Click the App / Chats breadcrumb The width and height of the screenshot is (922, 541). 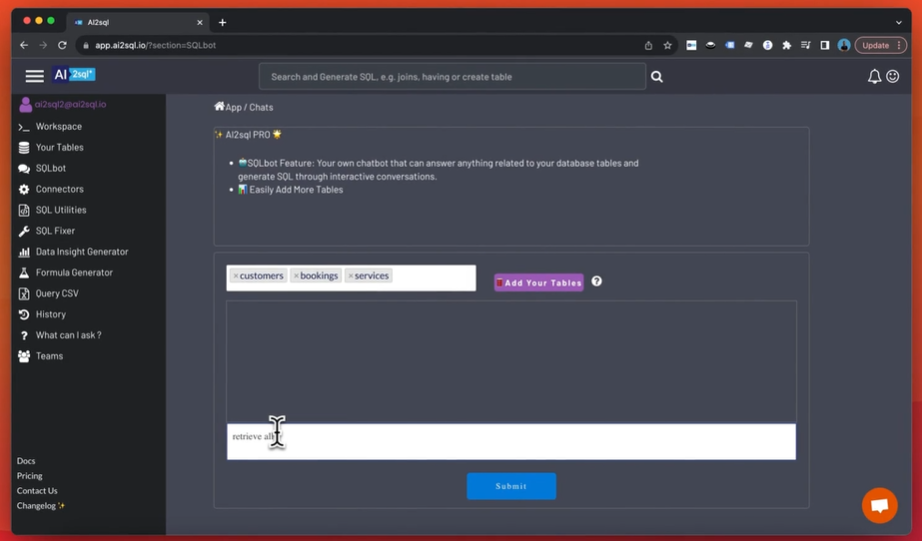[249, 108]
